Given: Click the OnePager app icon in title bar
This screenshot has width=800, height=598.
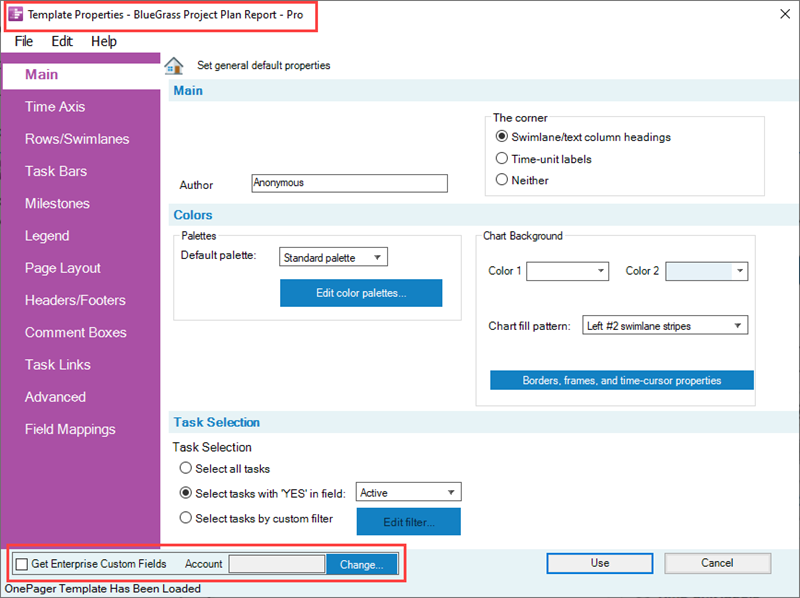Looking at the screenshot, I should (x=16, y=16).
